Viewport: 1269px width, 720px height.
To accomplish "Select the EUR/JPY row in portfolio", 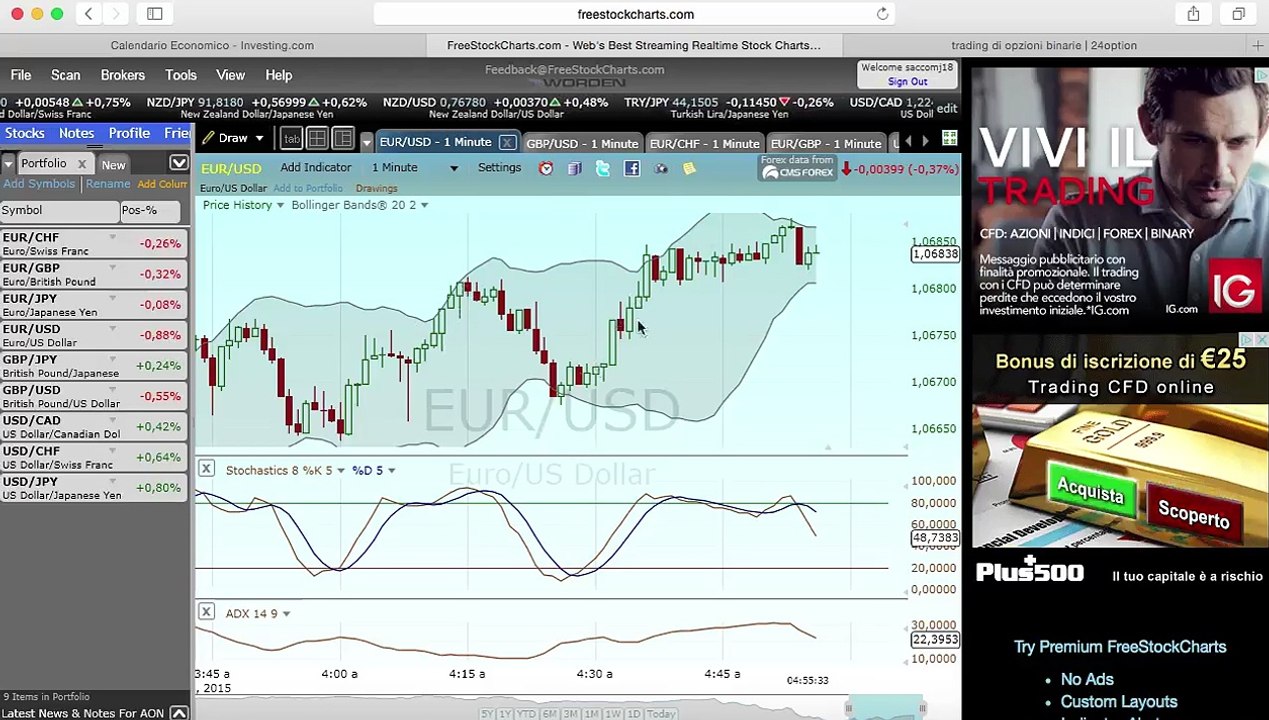I will click(94, 305).
